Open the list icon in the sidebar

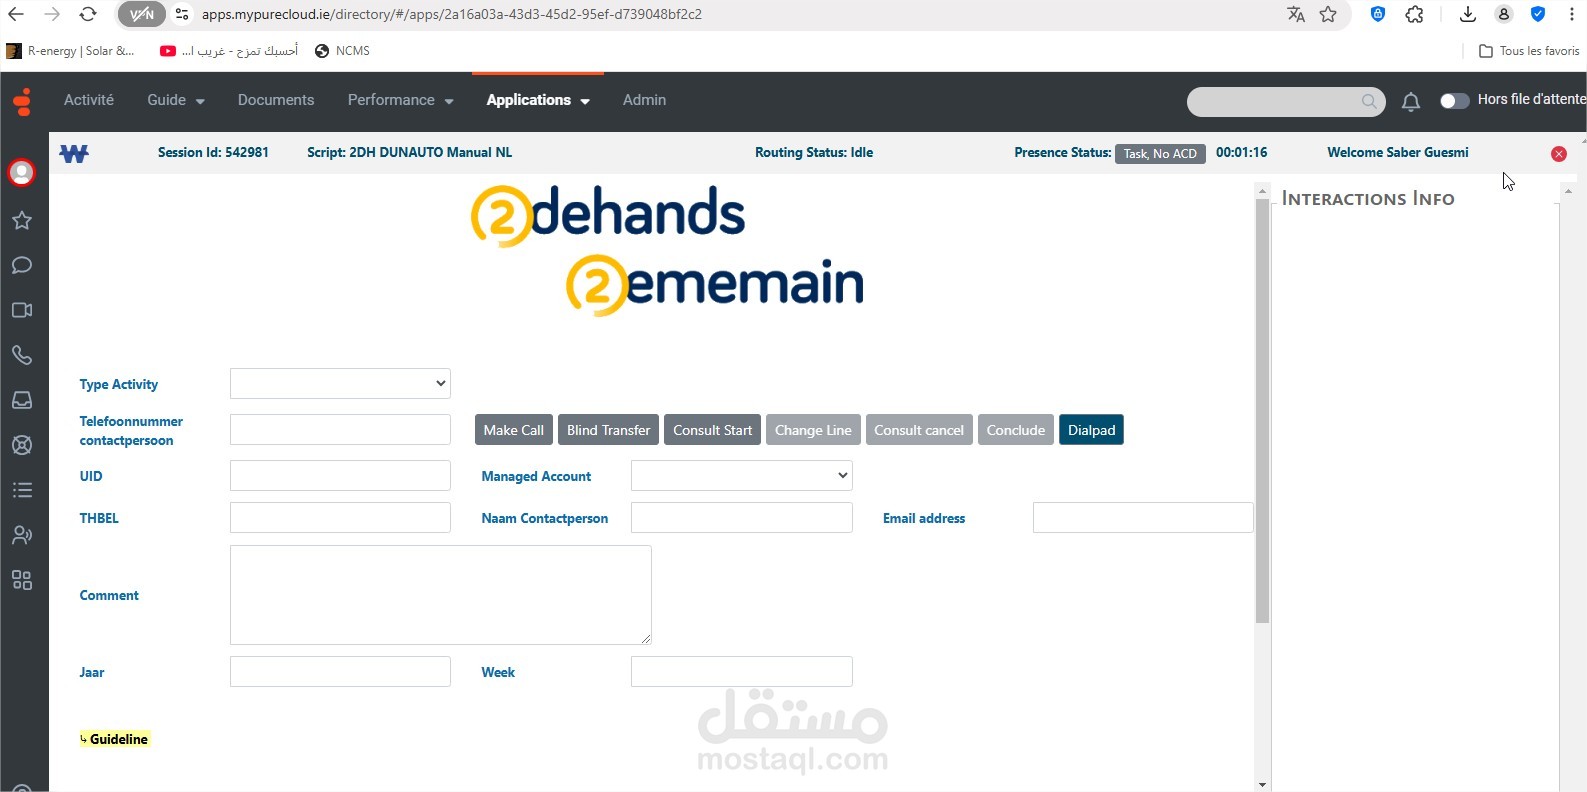pos(22,490)
